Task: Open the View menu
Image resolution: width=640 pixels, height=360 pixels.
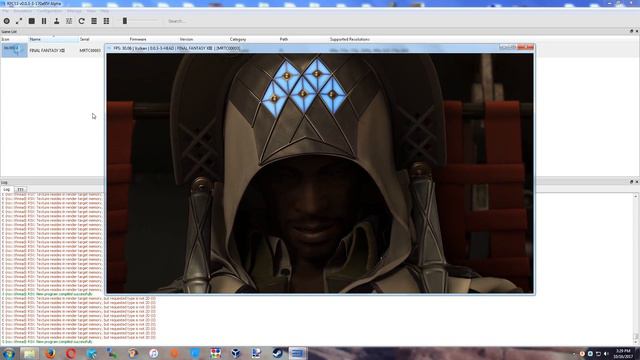Action: (91, 11)
